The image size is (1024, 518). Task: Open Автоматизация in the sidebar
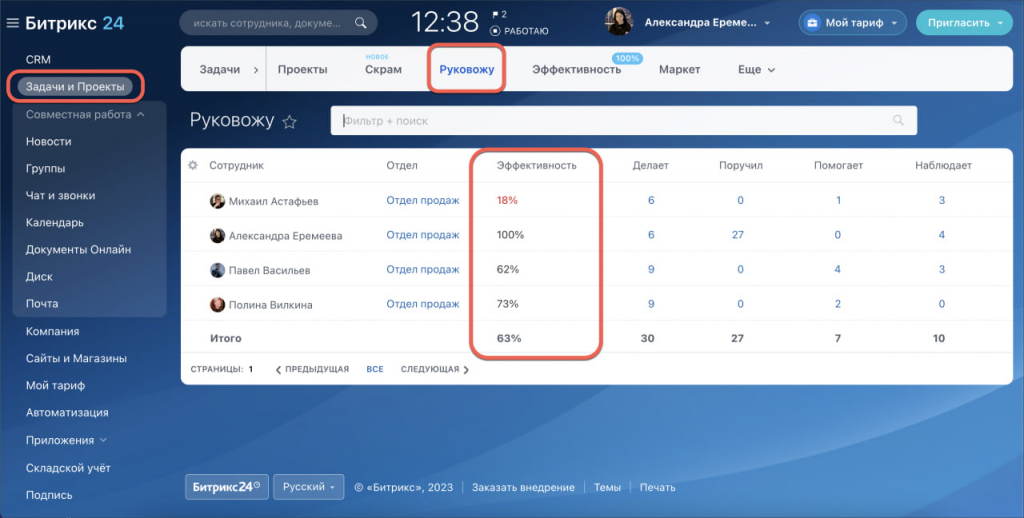point(67,413)
